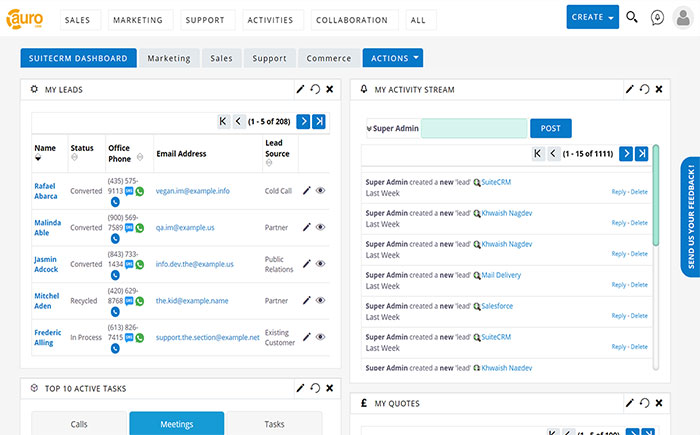Edit the Top 10 Active Tasks dashlet
The width and height of the screenshot is (700, 435).
[300, 388]
